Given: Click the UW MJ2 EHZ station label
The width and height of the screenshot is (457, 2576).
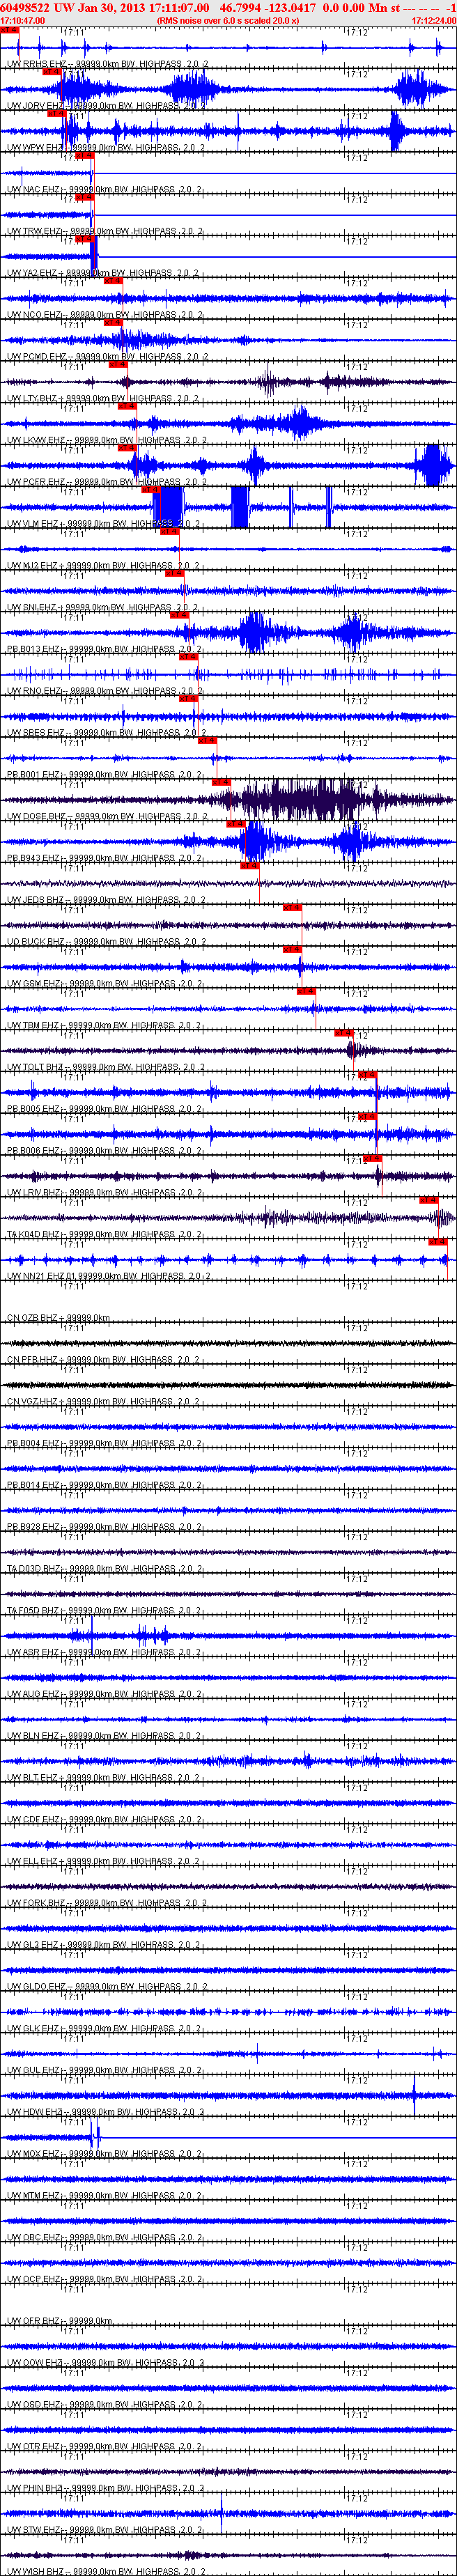Looking at the screenshot, I should pyautogui.click(x=105, y=566).
